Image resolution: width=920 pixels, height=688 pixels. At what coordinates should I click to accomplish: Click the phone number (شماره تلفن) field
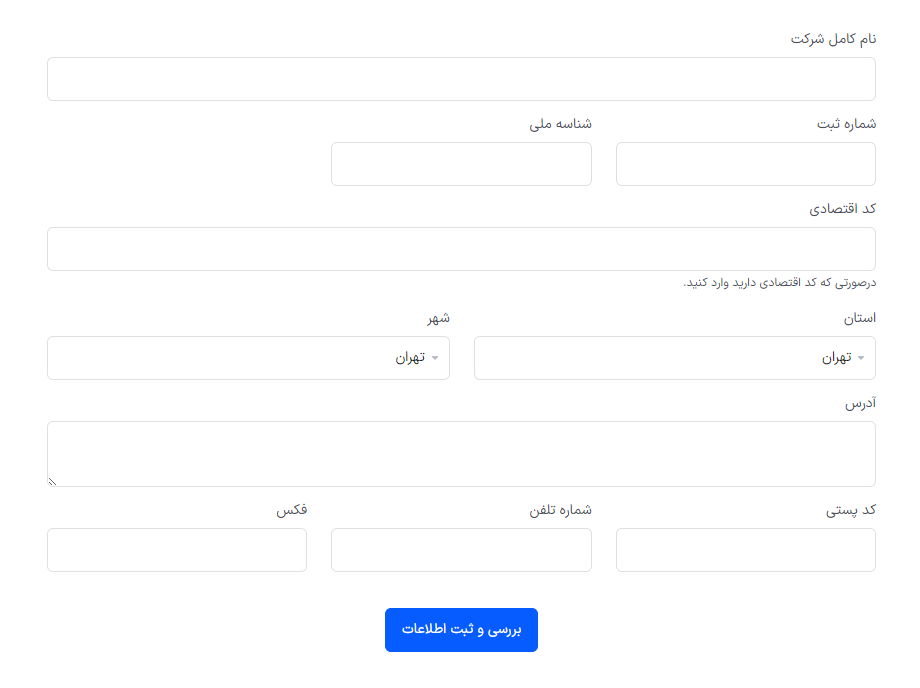click(461, 550)
